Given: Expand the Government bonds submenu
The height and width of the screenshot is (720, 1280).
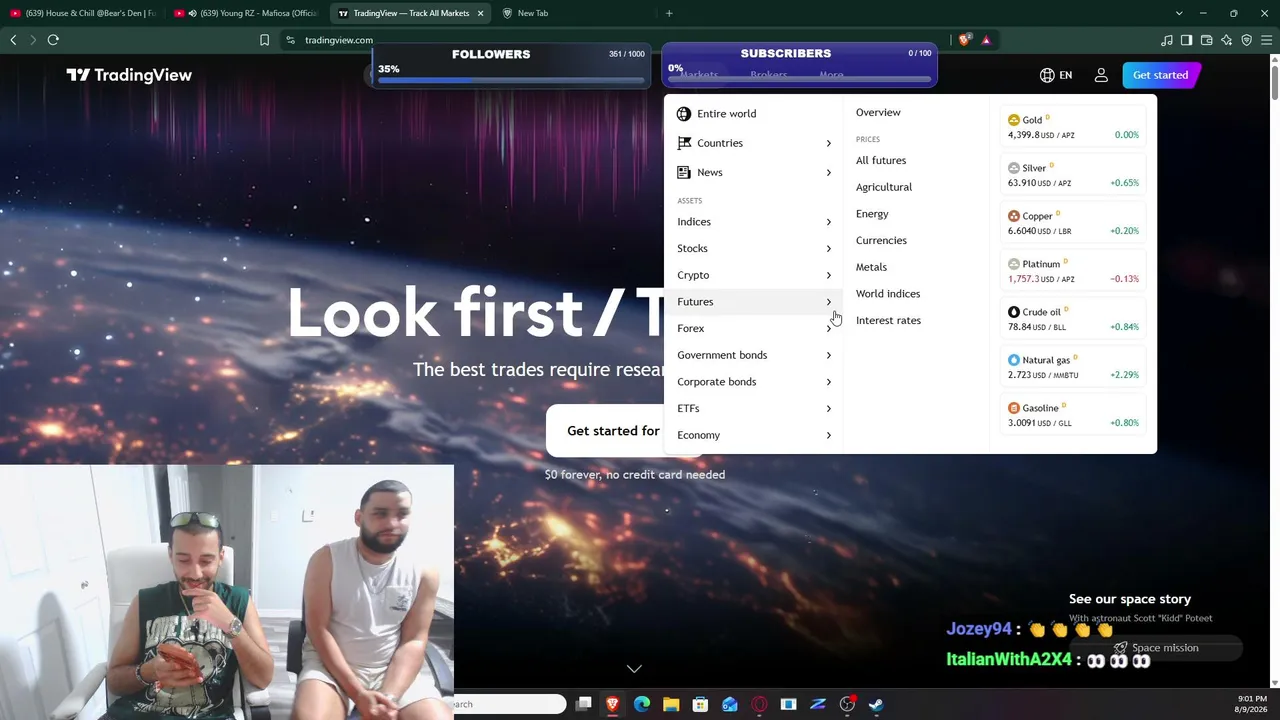Looking at the screenshot, I should [754, 355].
